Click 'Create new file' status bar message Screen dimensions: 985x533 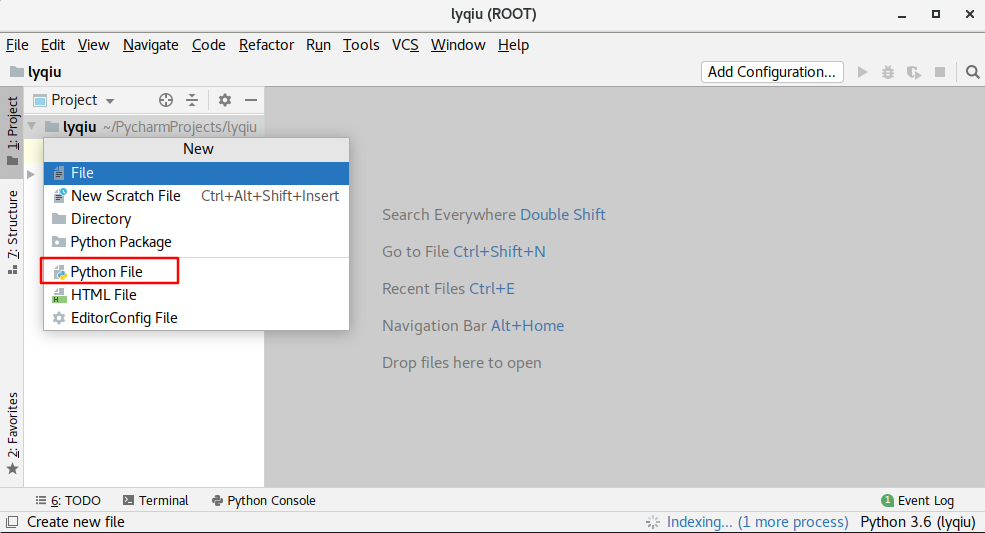click(x=75, y=522)
